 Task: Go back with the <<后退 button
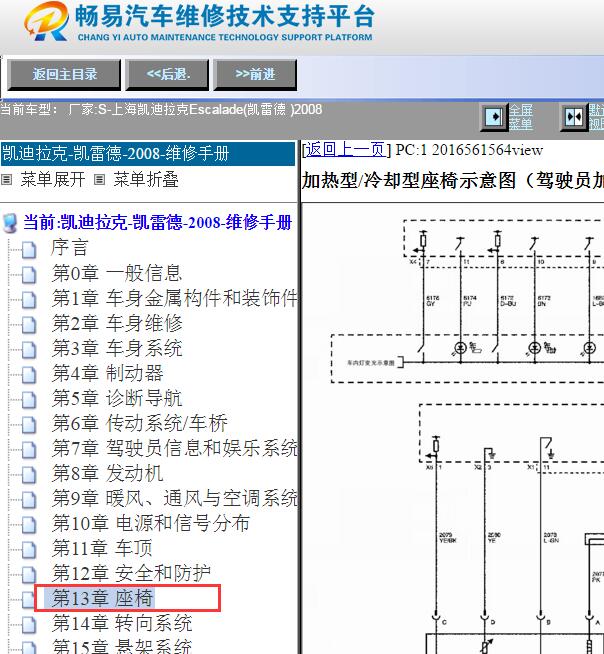pyautogui.click(x=167, y=75)
